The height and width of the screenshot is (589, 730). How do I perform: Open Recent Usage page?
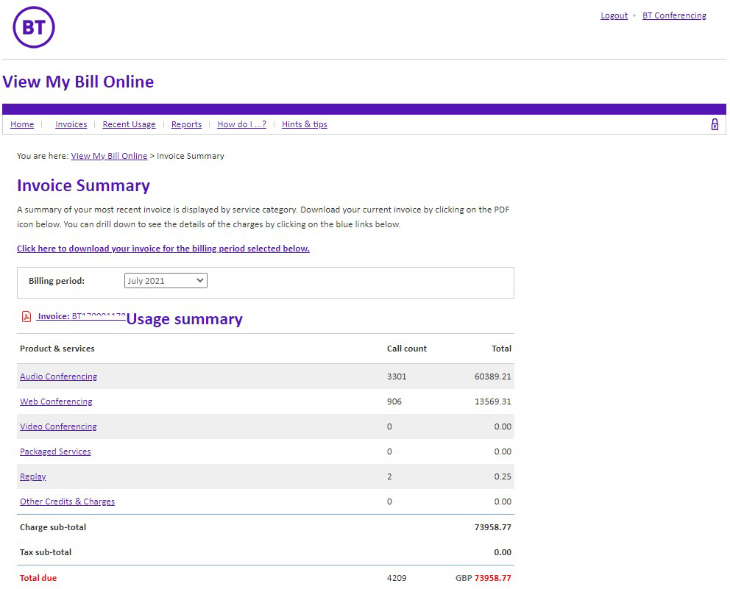tap(129, 124)
